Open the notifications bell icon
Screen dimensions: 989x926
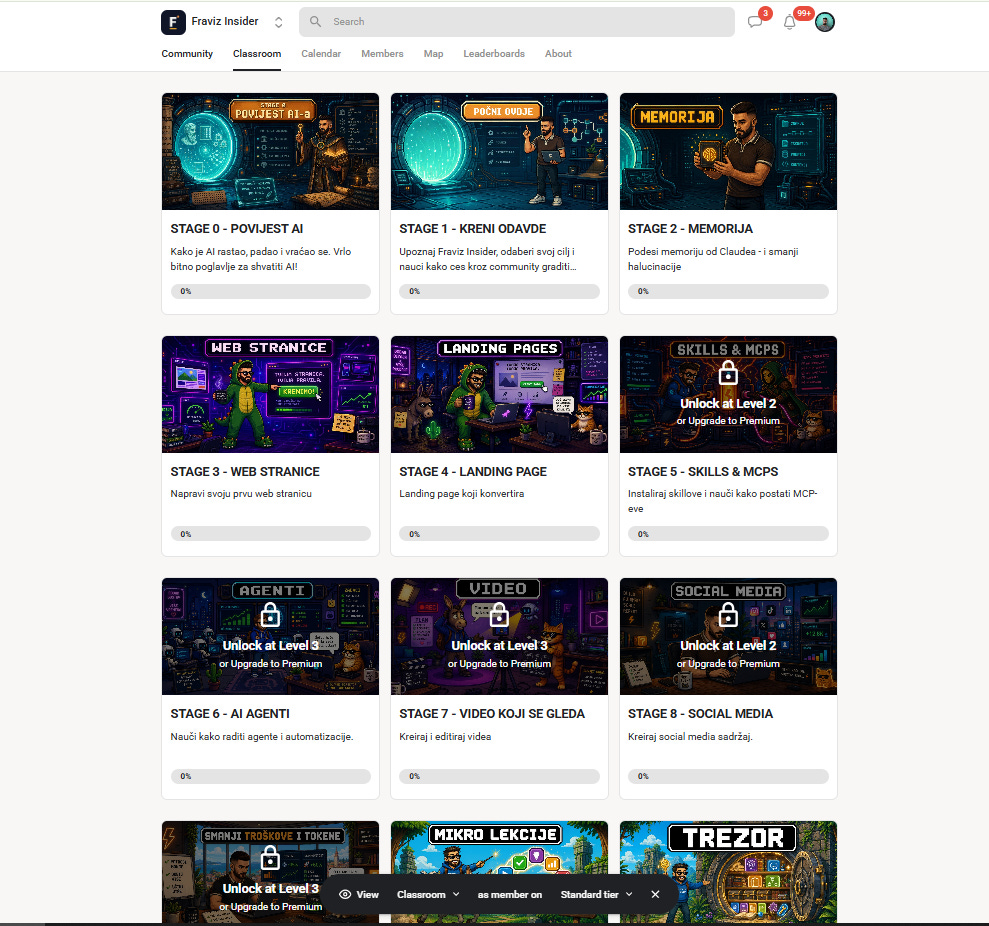pos(789,22)
